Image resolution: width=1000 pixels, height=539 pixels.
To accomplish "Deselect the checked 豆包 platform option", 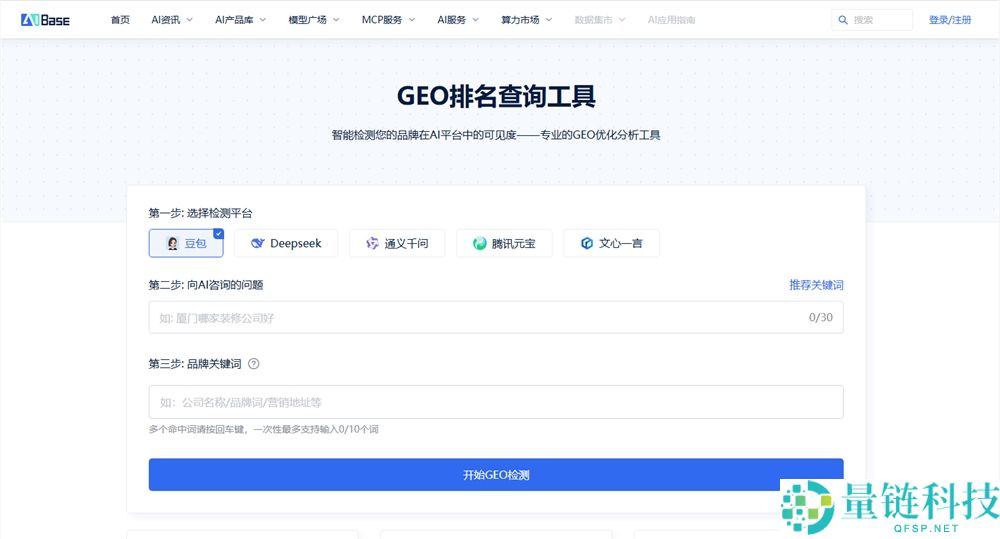I will (x=187, y=243).
